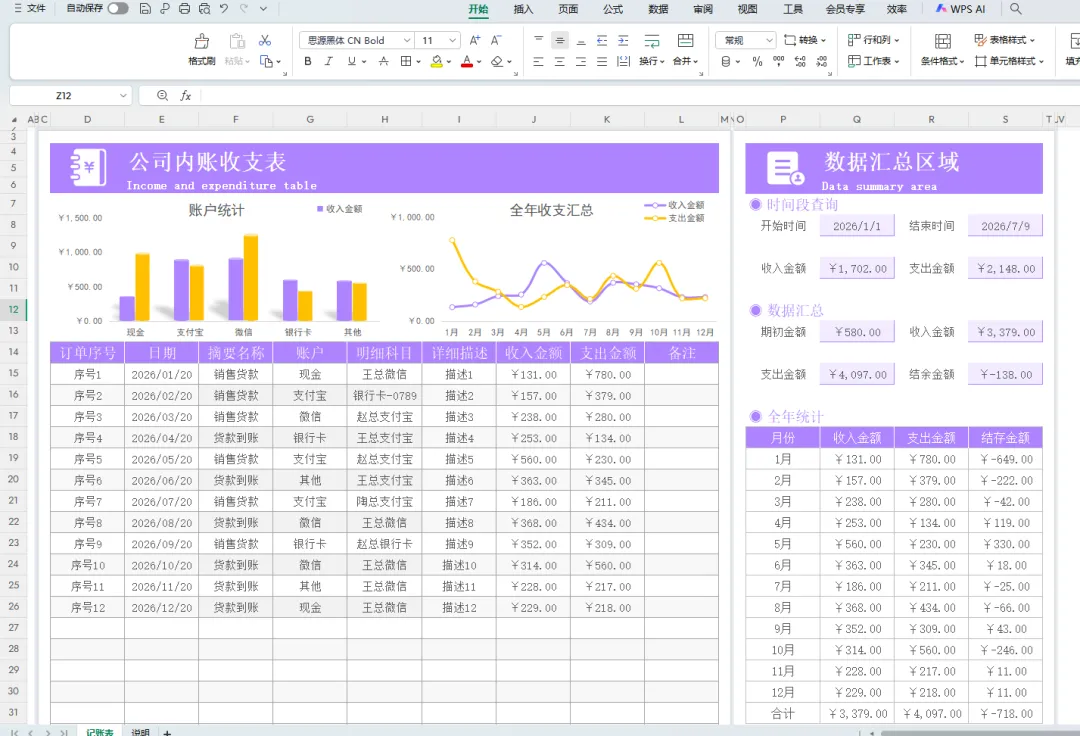This screenshot has width=1080, height=736.
Task: Select the 记账表 sheet tab
Action: [x=100, y=732]
